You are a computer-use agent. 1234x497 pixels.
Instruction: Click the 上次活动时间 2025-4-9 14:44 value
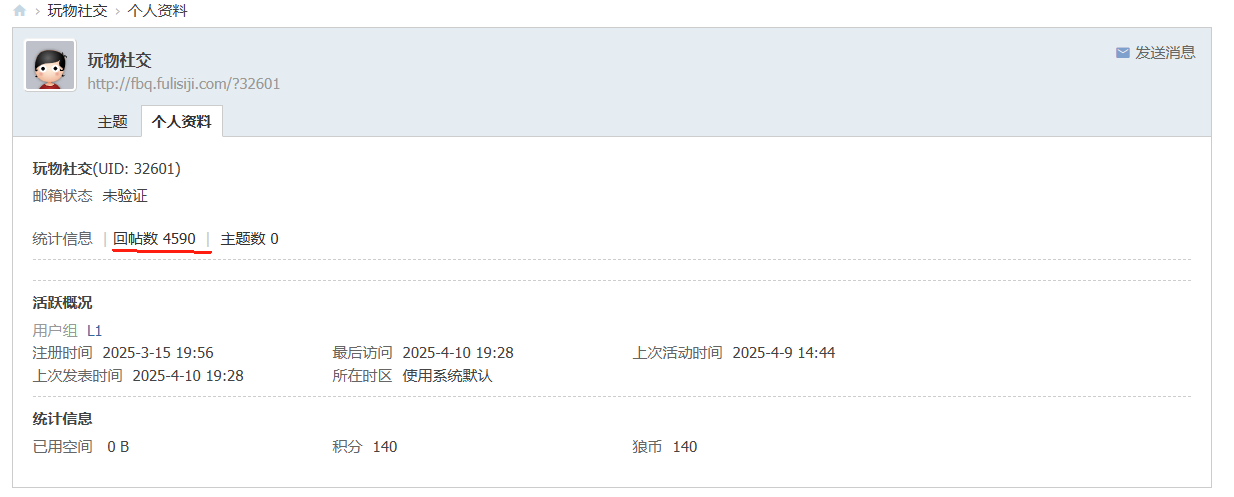pyautogui.click(x=783, y=353)
